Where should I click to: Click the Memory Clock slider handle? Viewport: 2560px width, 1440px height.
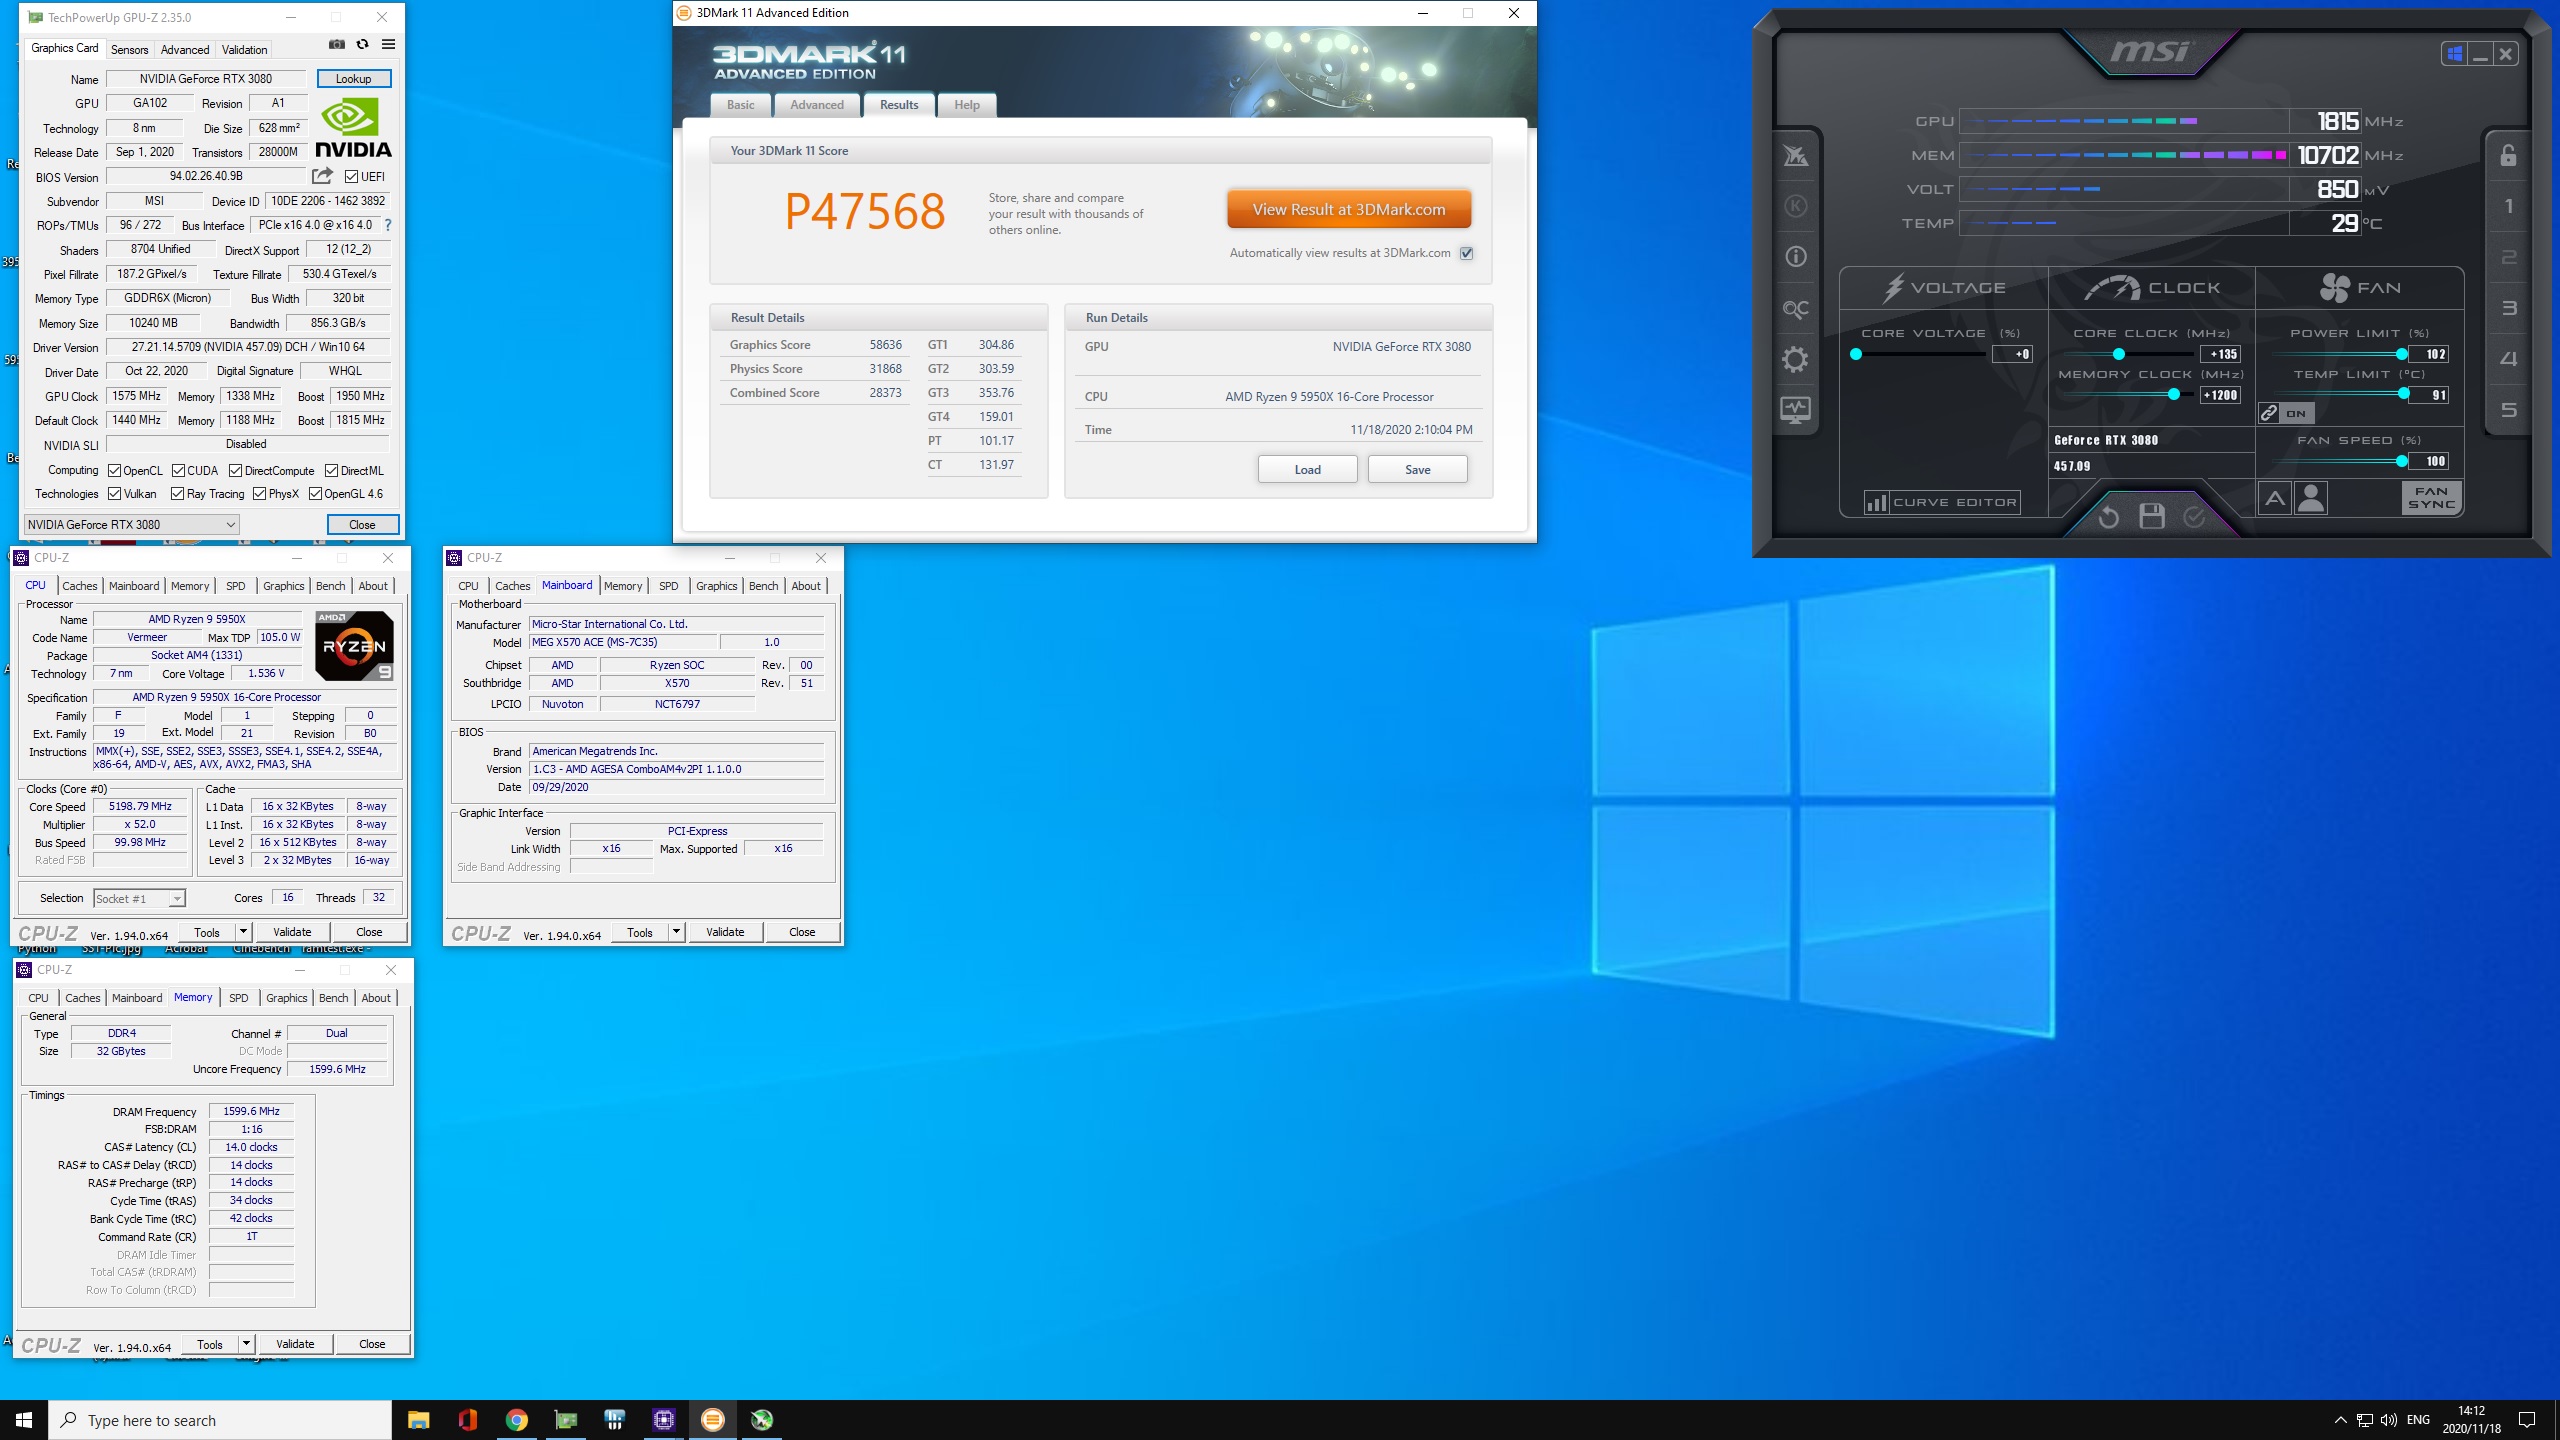pyautogui.click(x=2173, y=395)
